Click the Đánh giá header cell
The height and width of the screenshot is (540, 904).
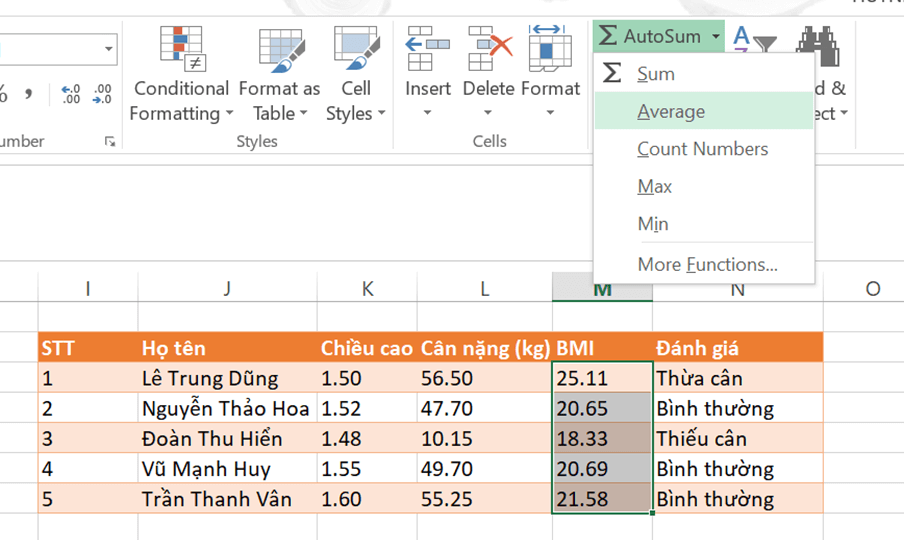point(737,348)
